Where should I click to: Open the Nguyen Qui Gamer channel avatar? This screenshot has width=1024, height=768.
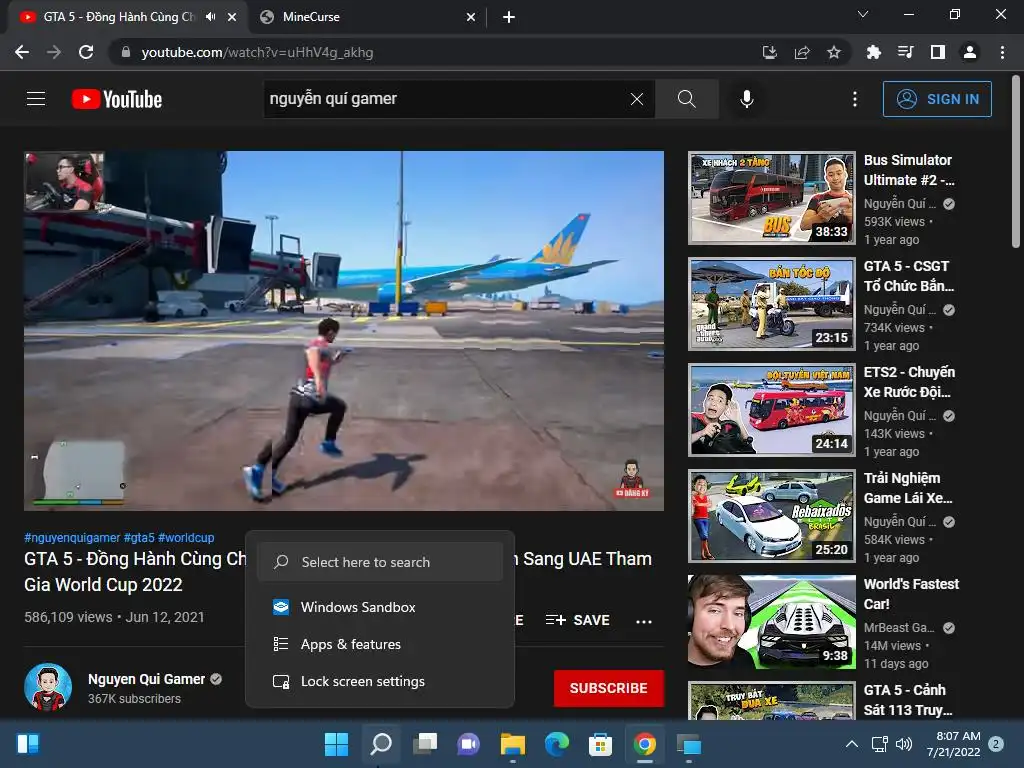point(48,688)
